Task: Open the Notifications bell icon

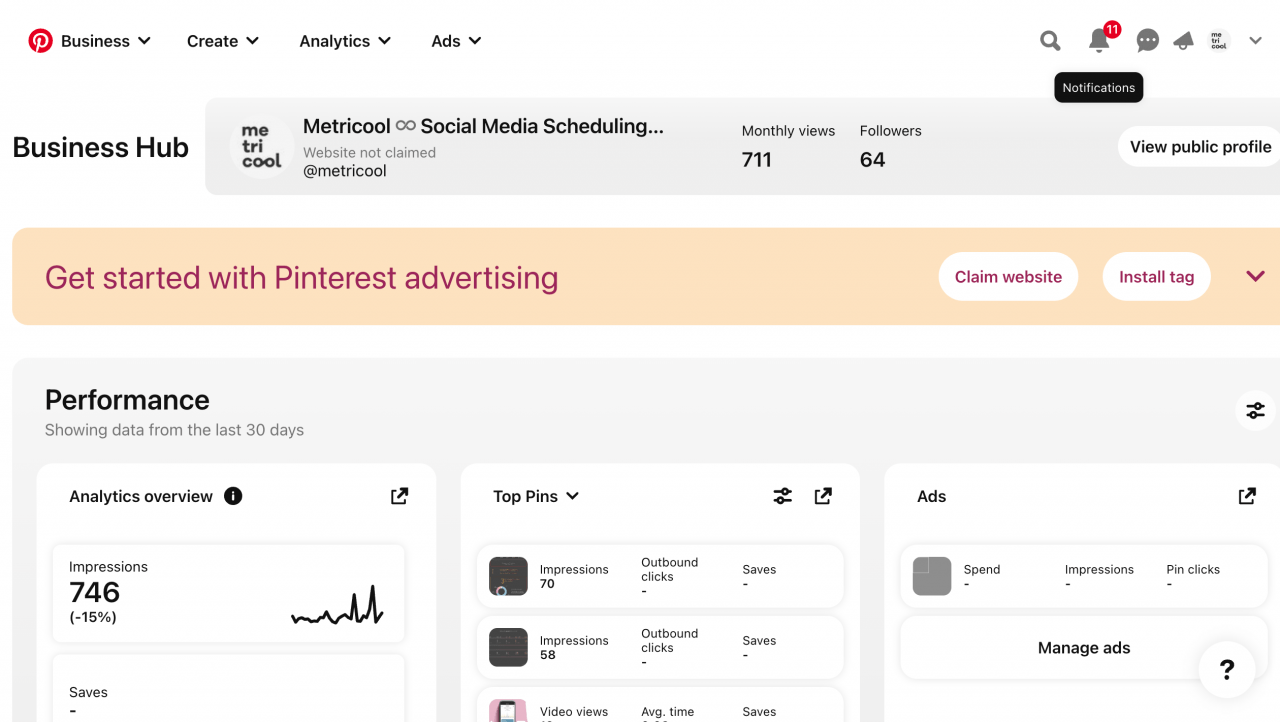Action: (1099, 41)
